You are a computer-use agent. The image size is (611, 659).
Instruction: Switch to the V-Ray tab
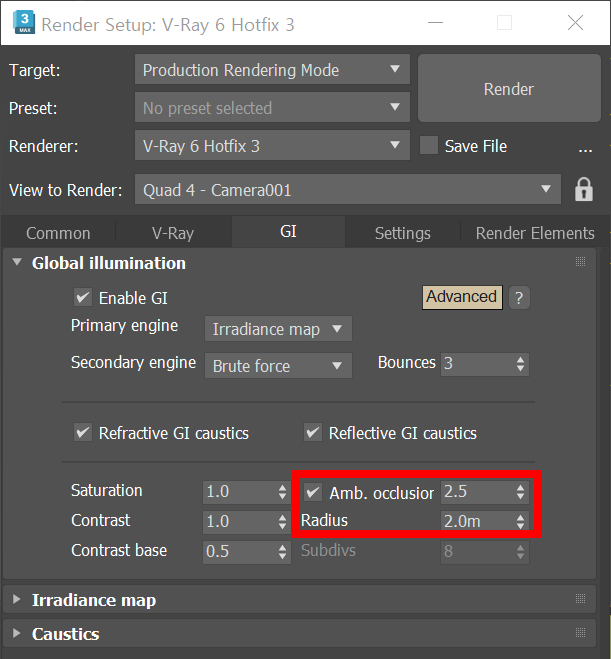173,233
